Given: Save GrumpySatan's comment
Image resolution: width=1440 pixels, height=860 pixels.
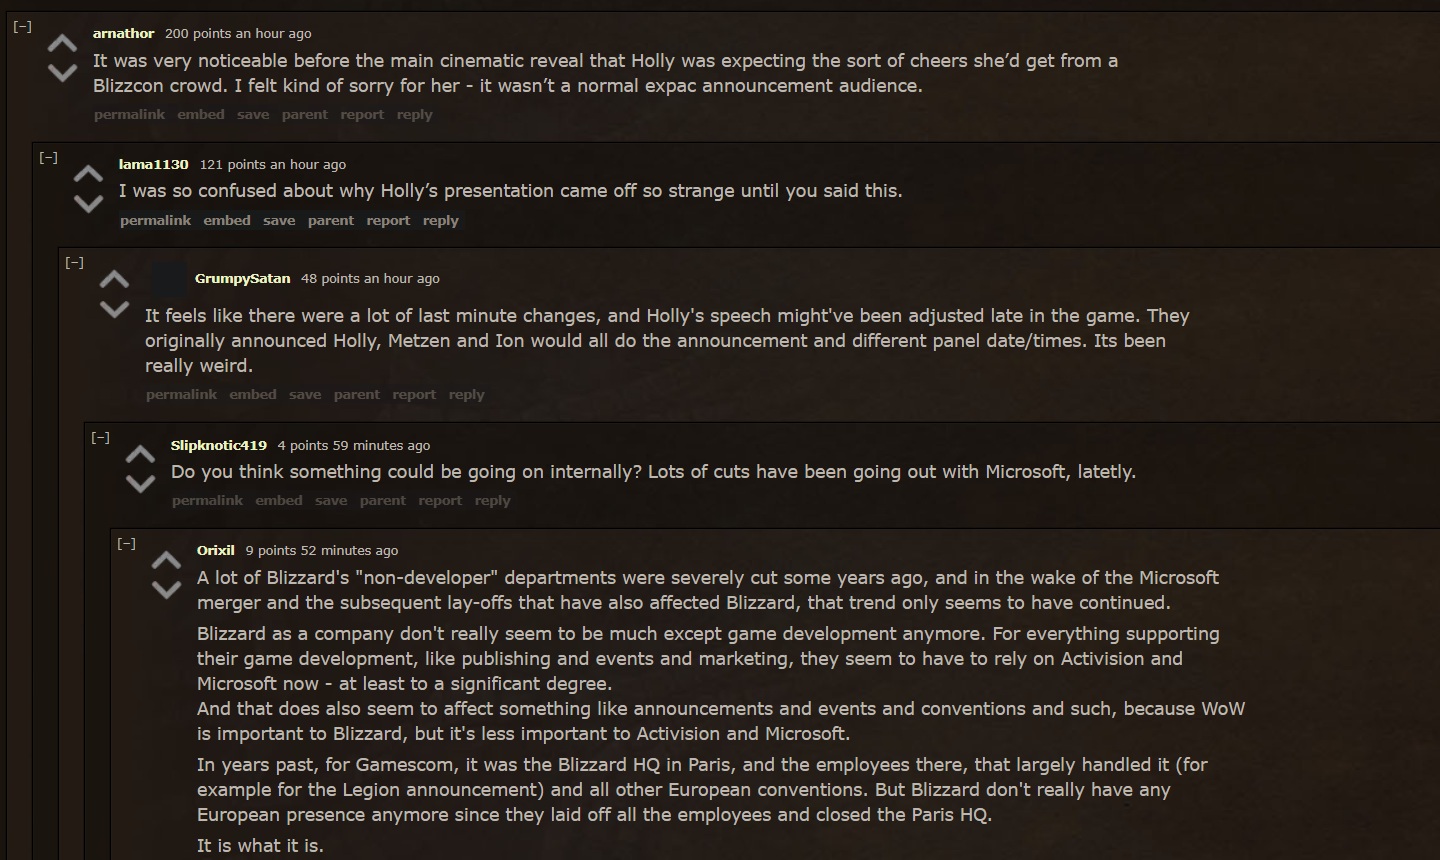Looking at the screenshot, I should click(x=305, y=394).
